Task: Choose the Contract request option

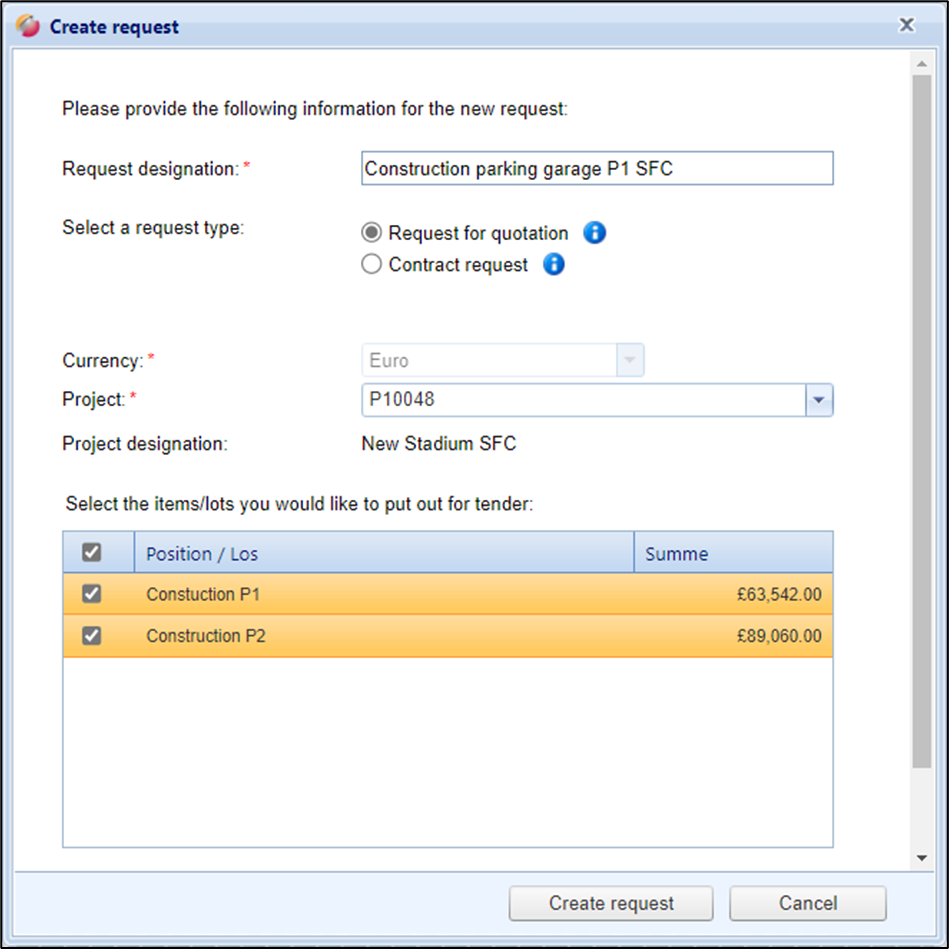Action: [x=372, y=265]
